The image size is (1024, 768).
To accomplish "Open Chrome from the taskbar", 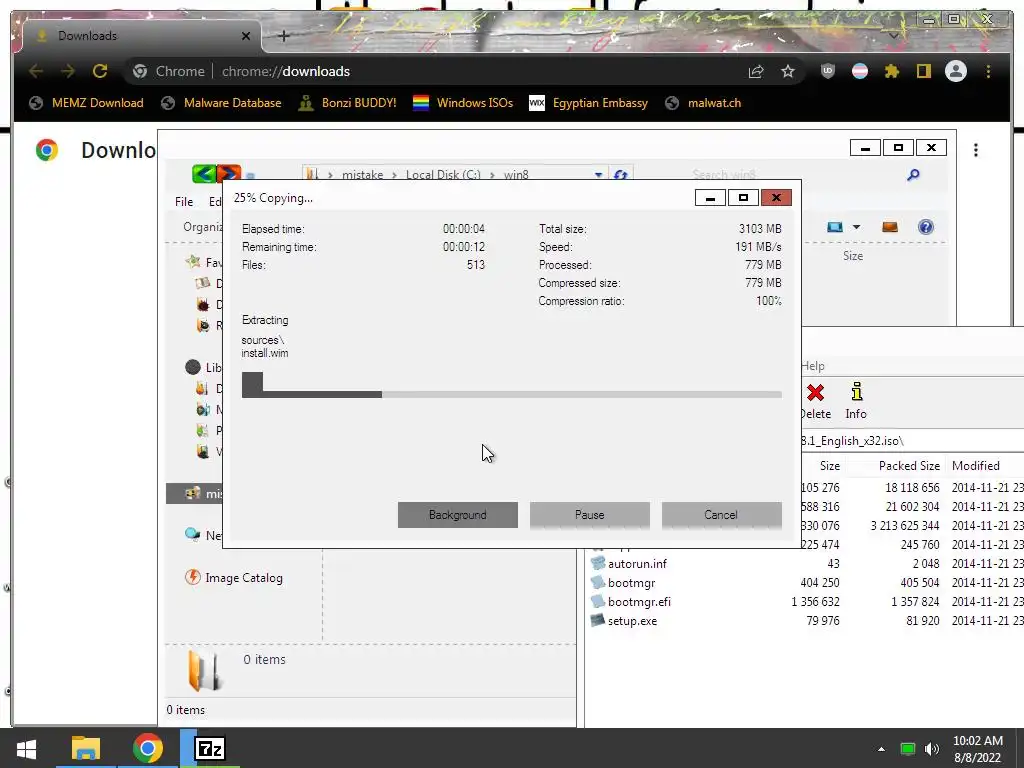I will pos(148,748).
